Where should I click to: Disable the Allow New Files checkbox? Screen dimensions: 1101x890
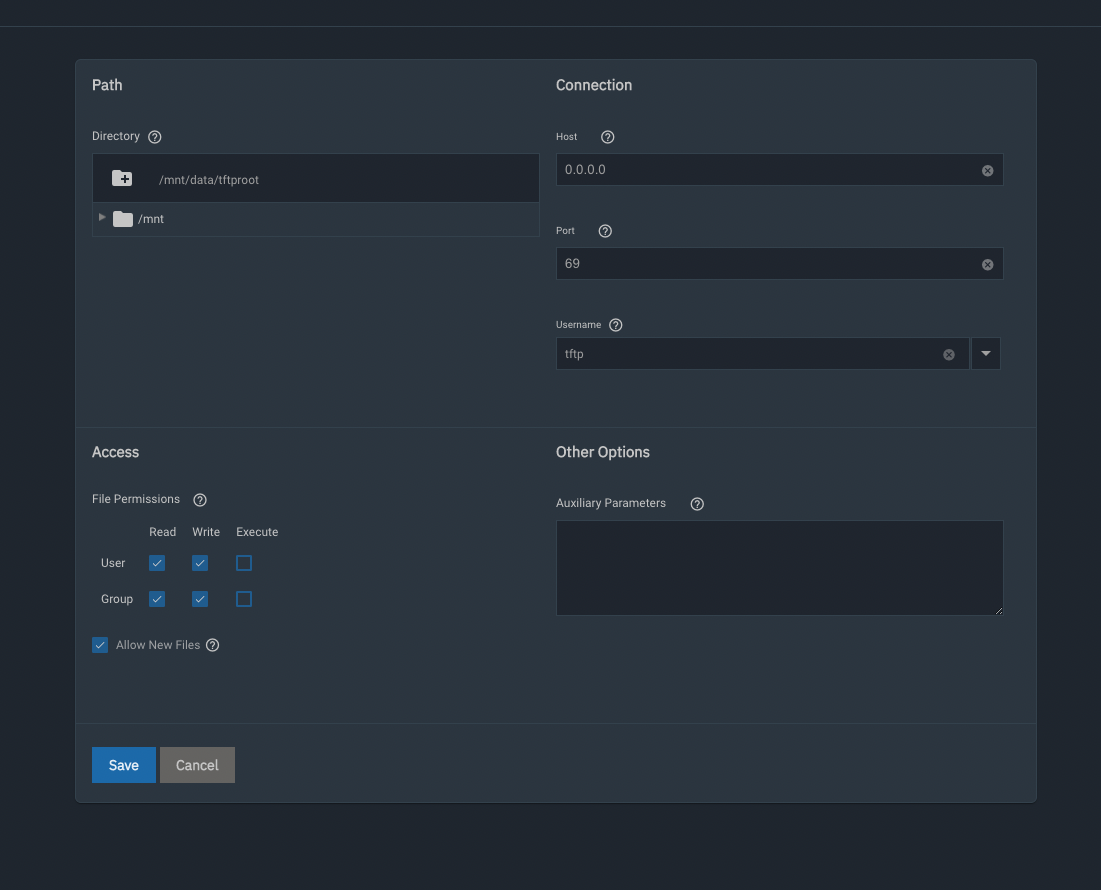[x=100, y=646]
